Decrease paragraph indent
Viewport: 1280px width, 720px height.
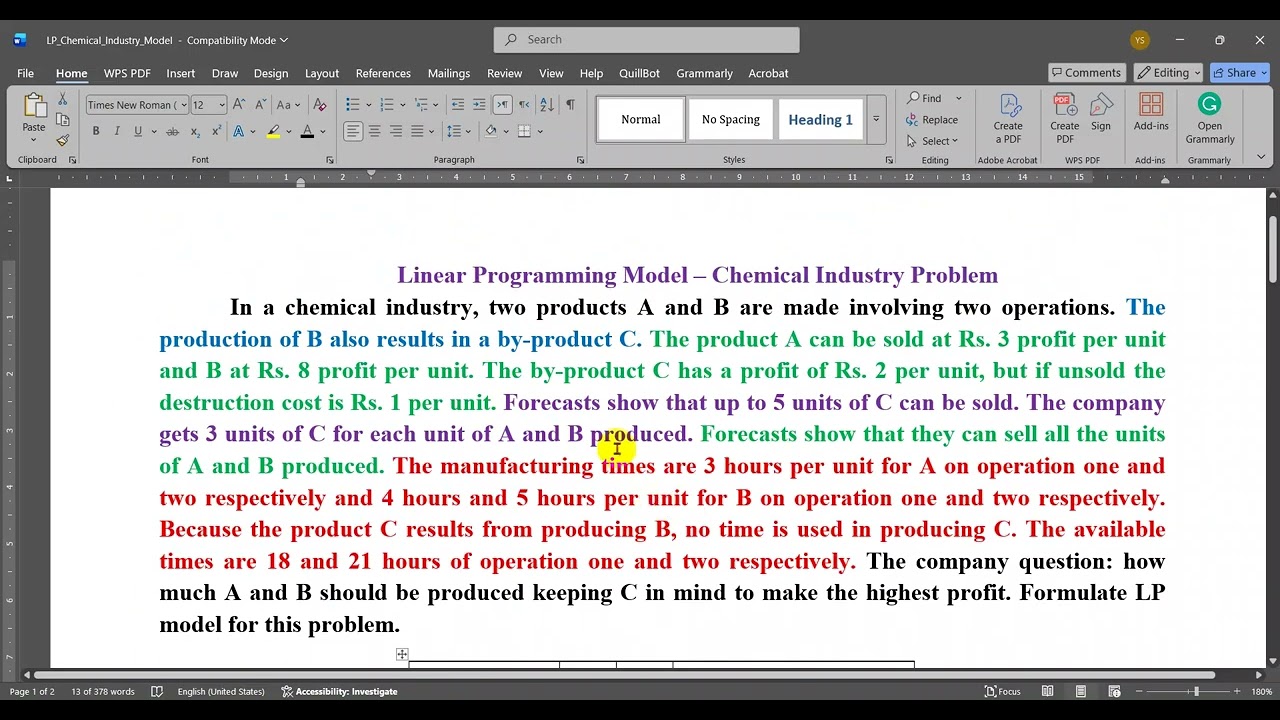tap(457, 105)
